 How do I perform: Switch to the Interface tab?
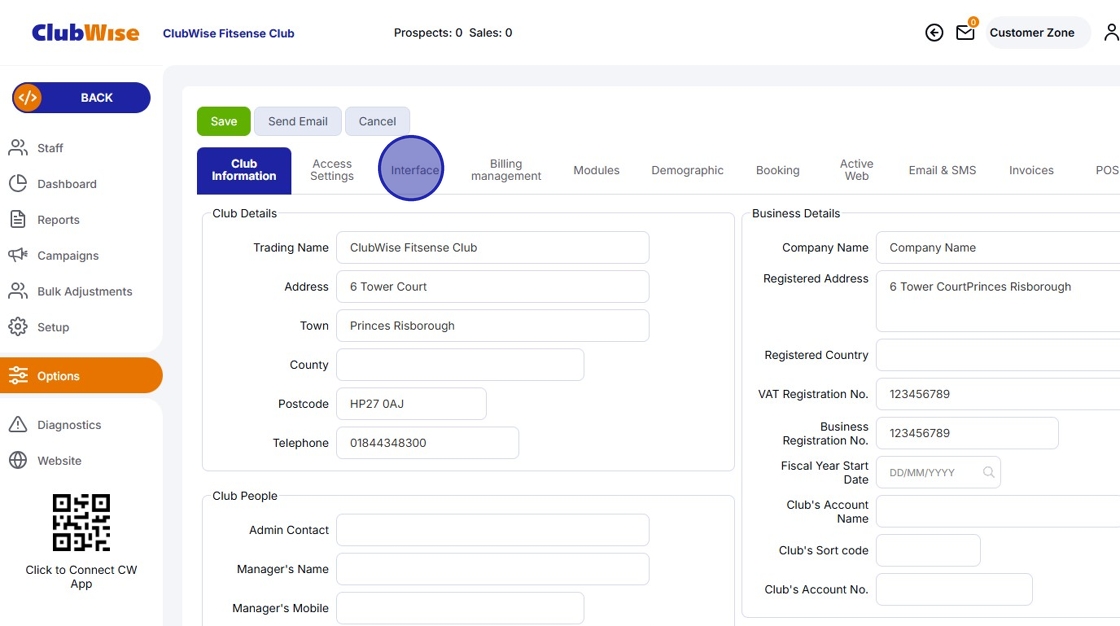[x=415, y=170]
